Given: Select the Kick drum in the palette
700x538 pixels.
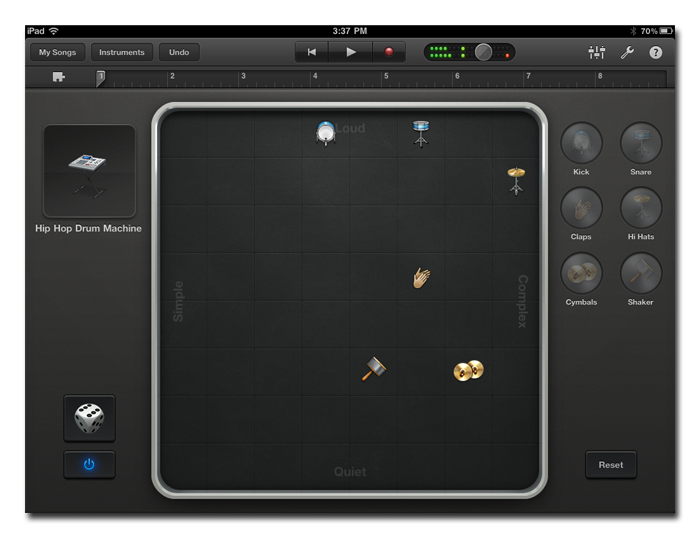Looking at the screenshot, I should pyautogui.click(x=581, y=143).
